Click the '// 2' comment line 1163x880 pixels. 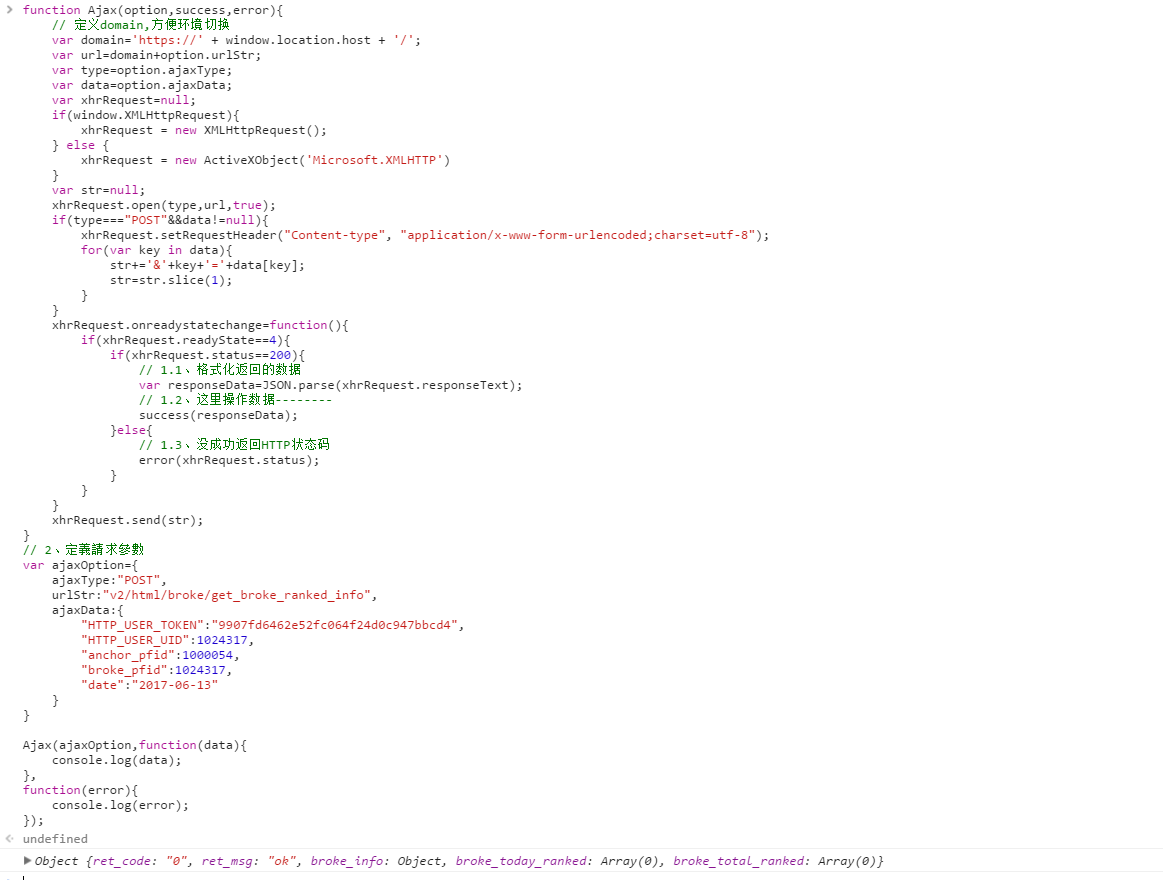(x=83, y=550)
